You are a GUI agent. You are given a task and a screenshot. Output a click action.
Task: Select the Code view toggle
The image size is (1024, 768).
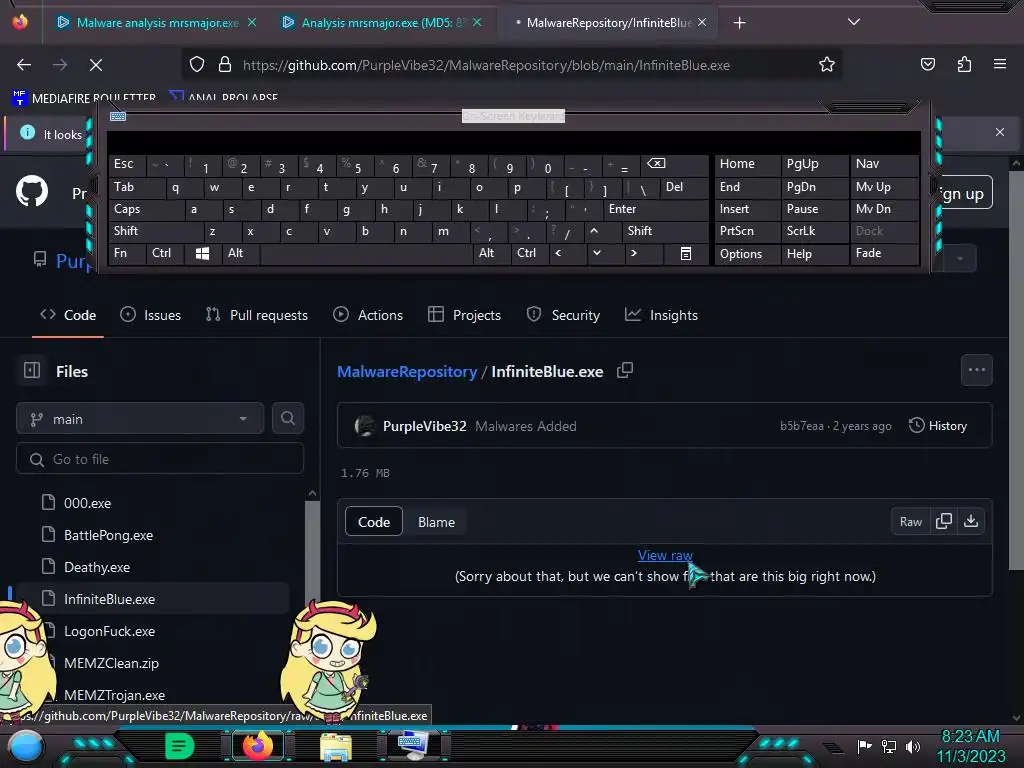pos(374,522)
